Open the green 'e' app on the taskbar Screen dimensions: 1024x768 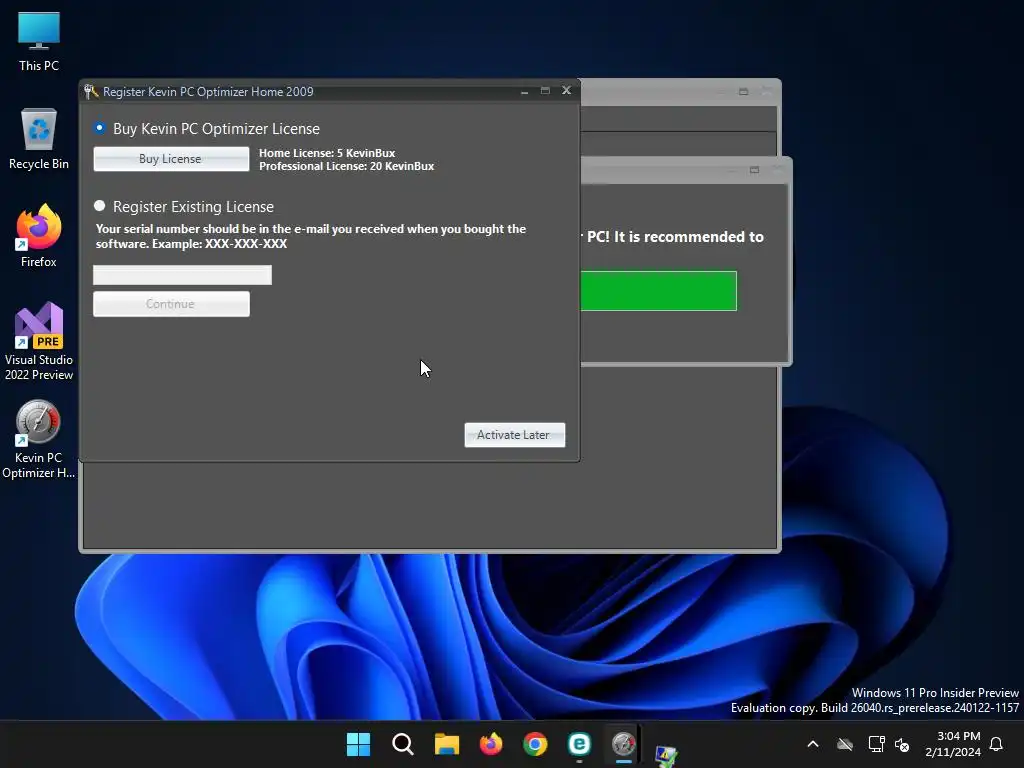pyautogui.click(x=579, y=744)
